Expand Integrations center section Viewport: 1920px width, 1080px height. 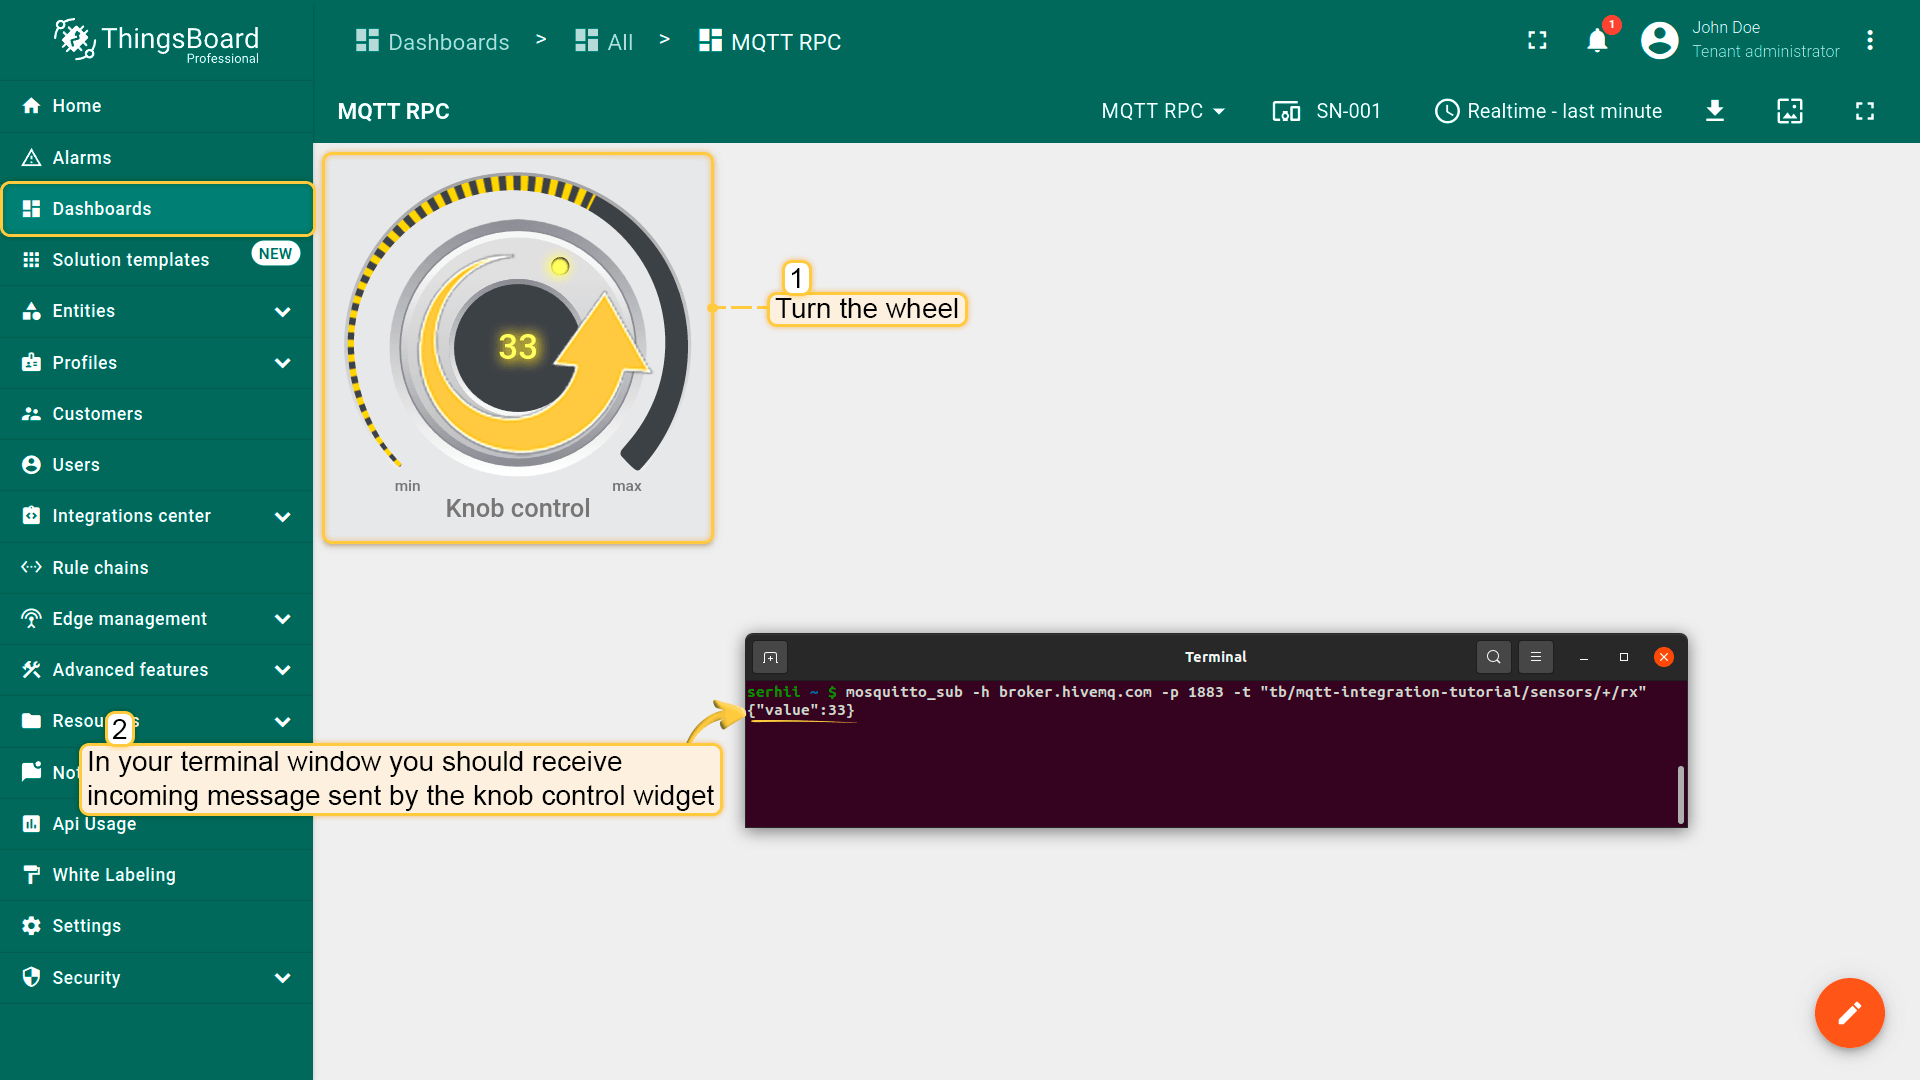[x=283, y=516]
